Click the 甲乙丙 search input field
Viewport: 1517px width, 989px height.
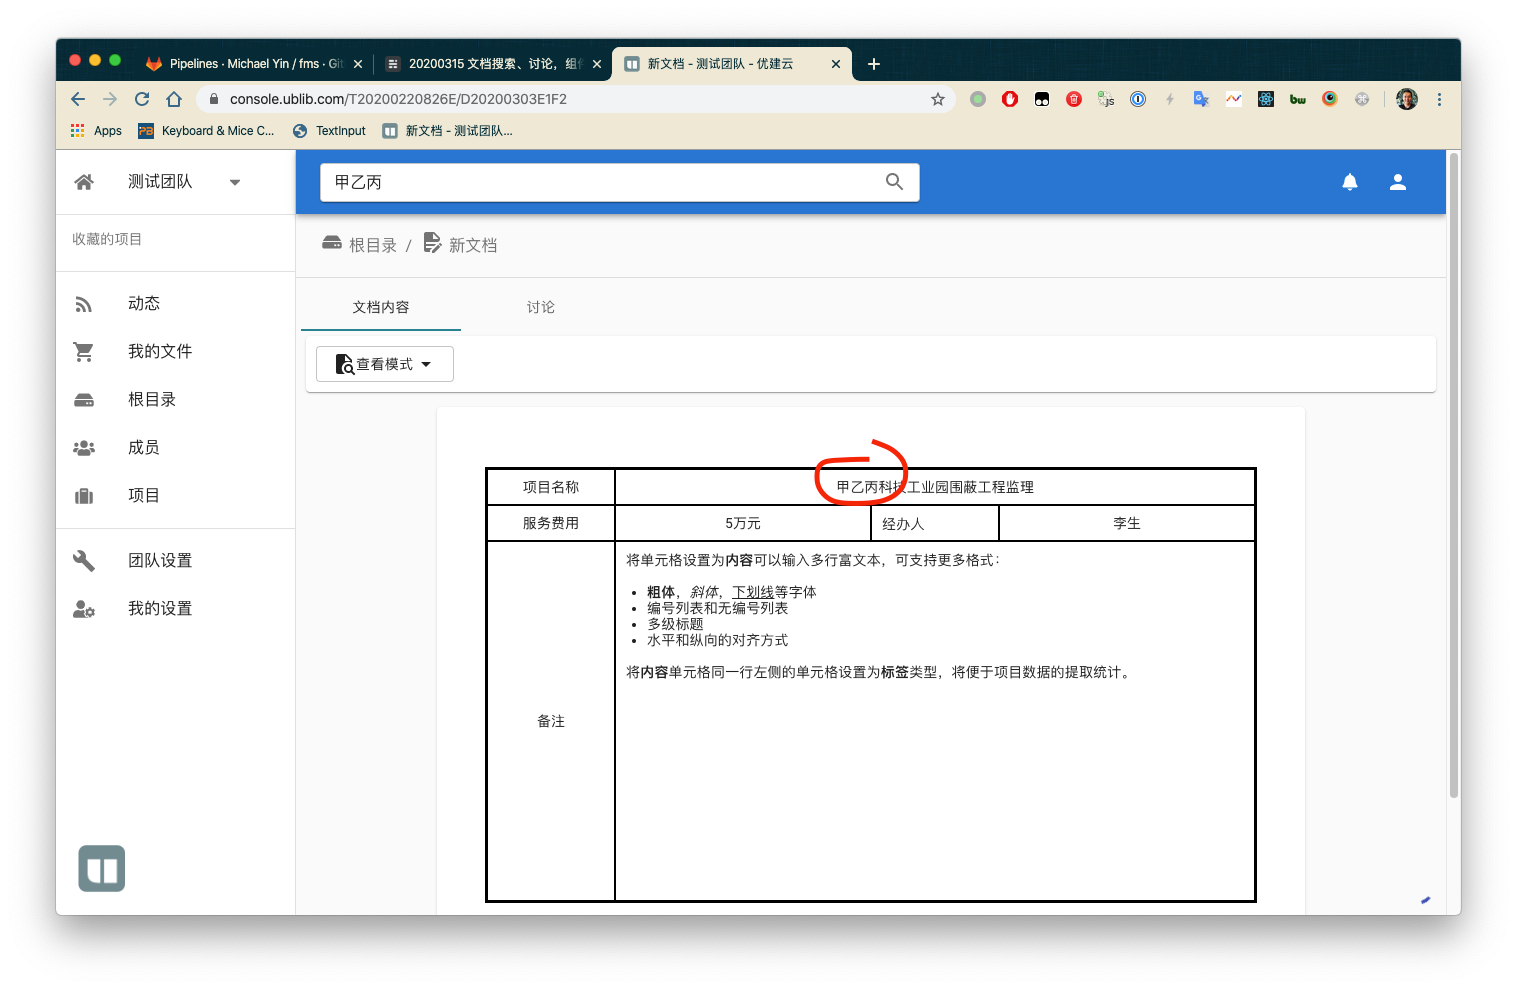(x=600, y=182)
